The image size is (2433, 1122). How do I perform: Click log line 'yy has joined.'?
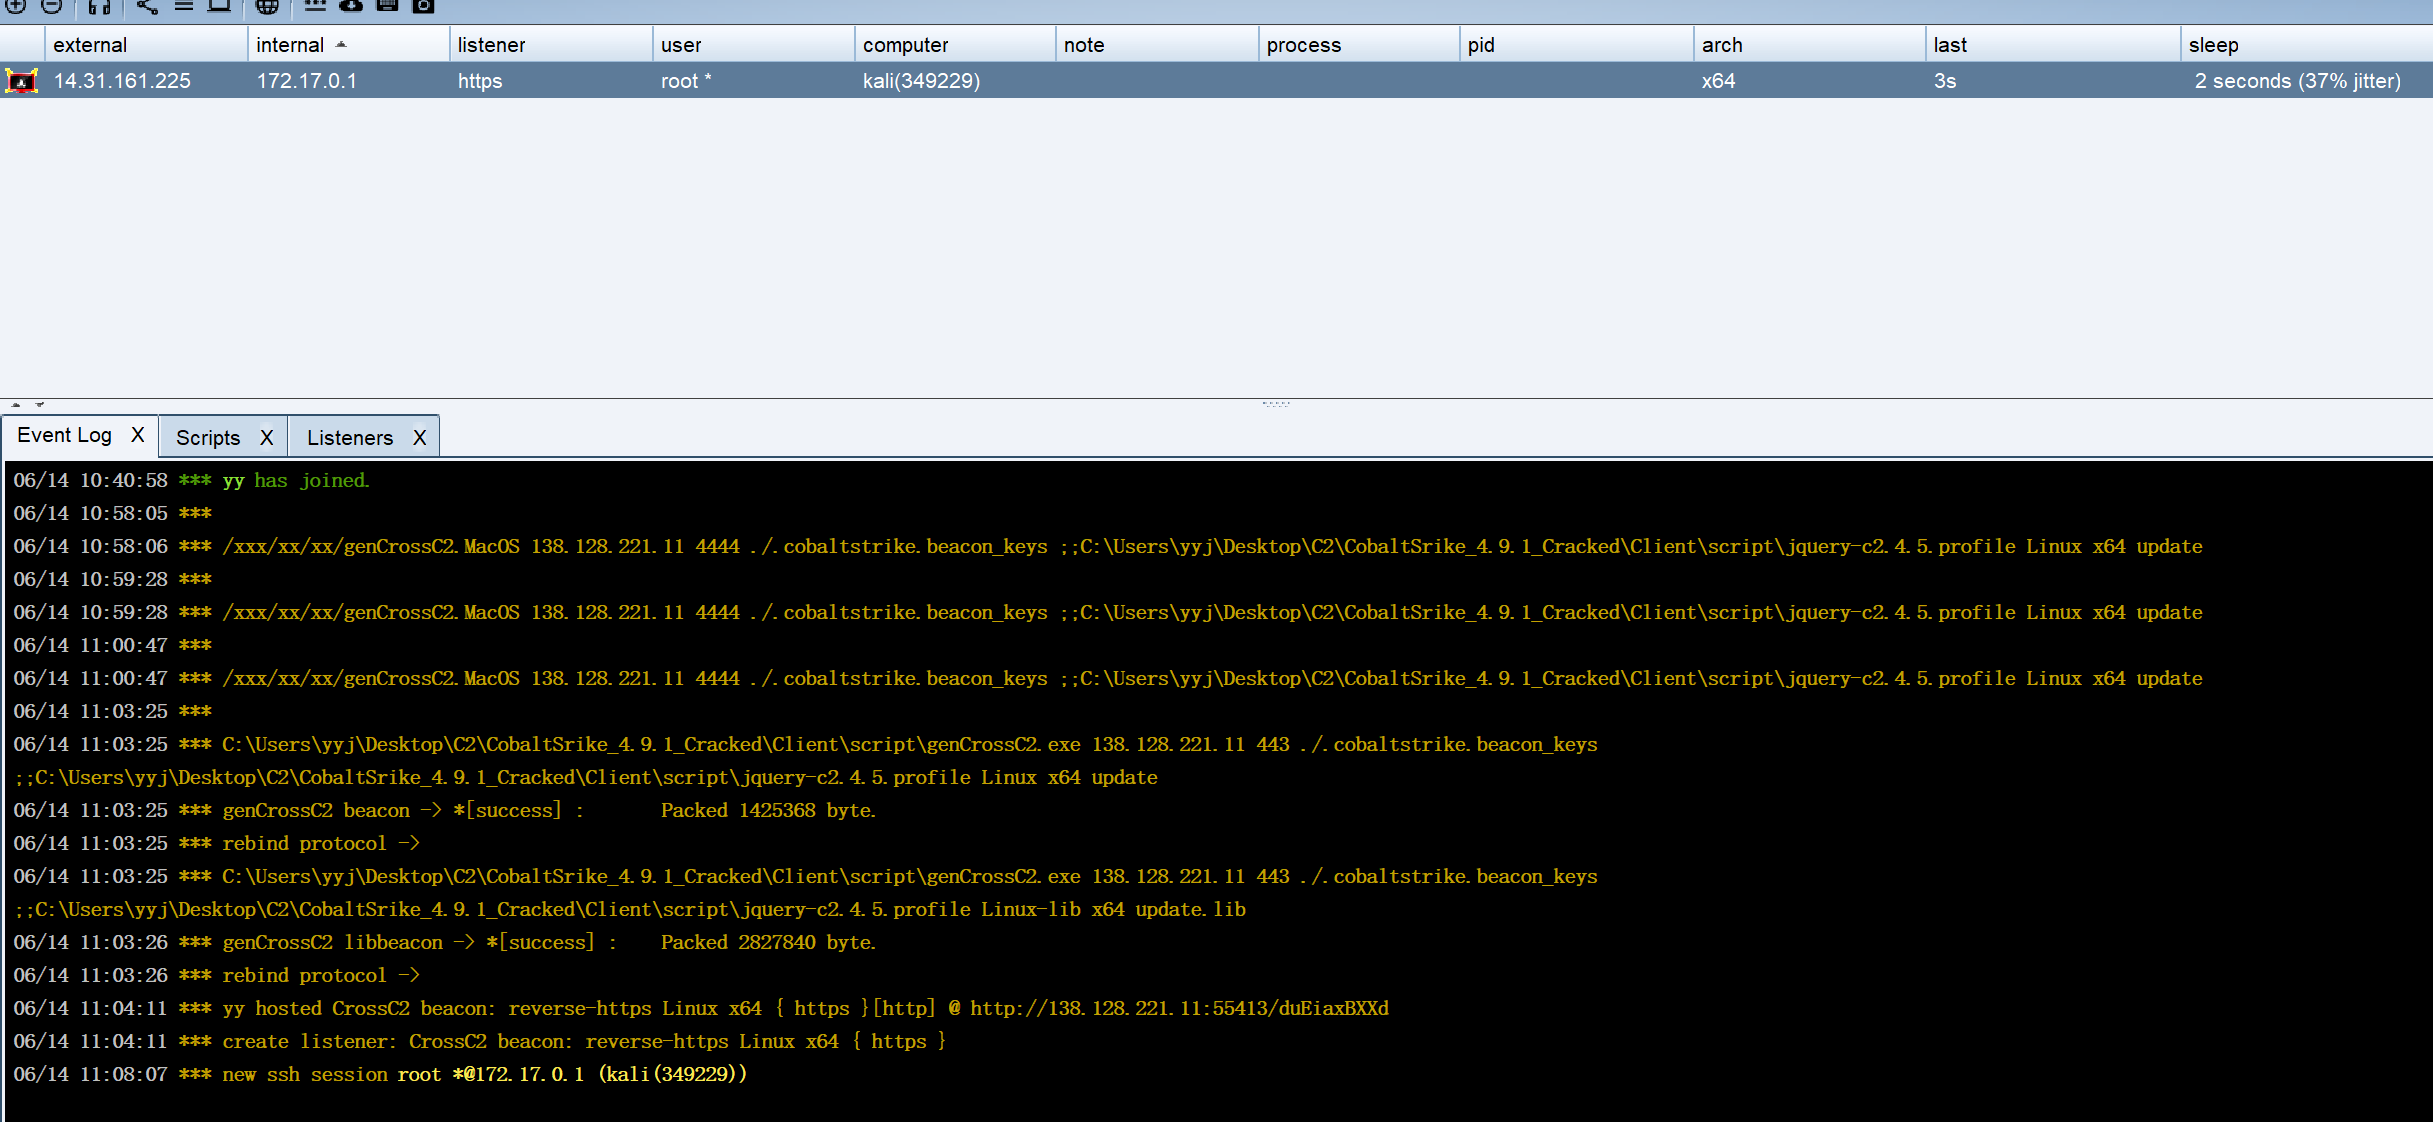tap(192, 481)
